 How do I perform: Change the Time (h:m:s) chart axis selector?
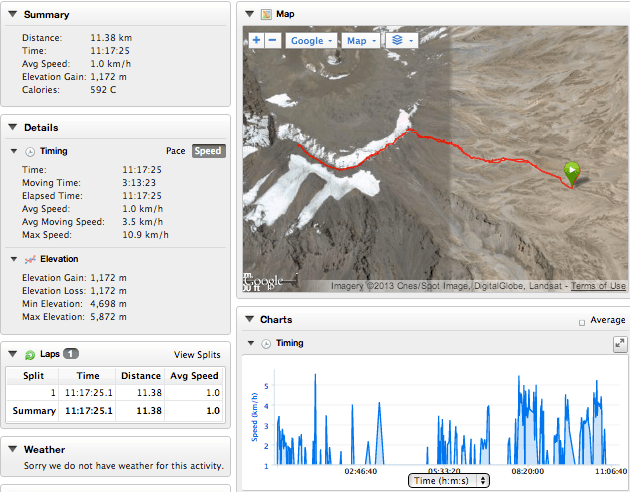[450, 480]
